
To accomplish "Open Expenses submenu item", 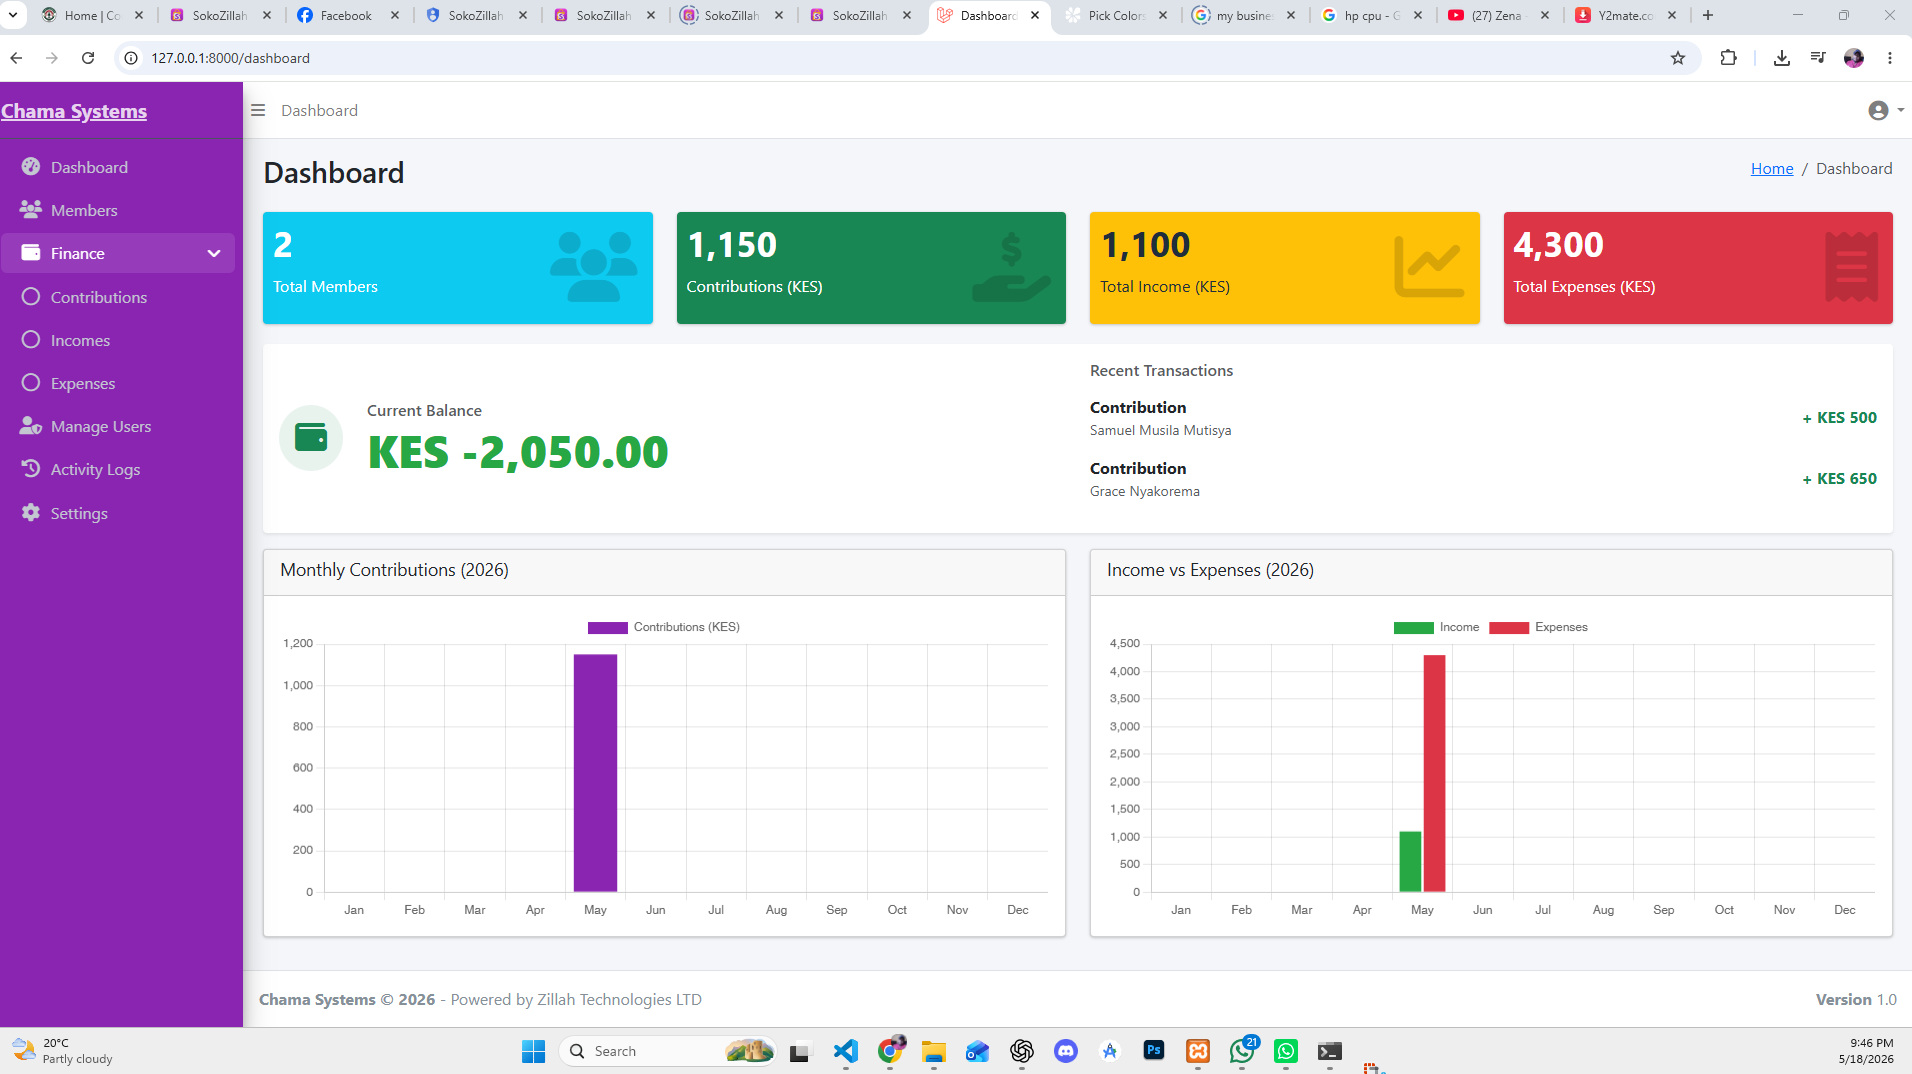I will [x=82, y=383].
